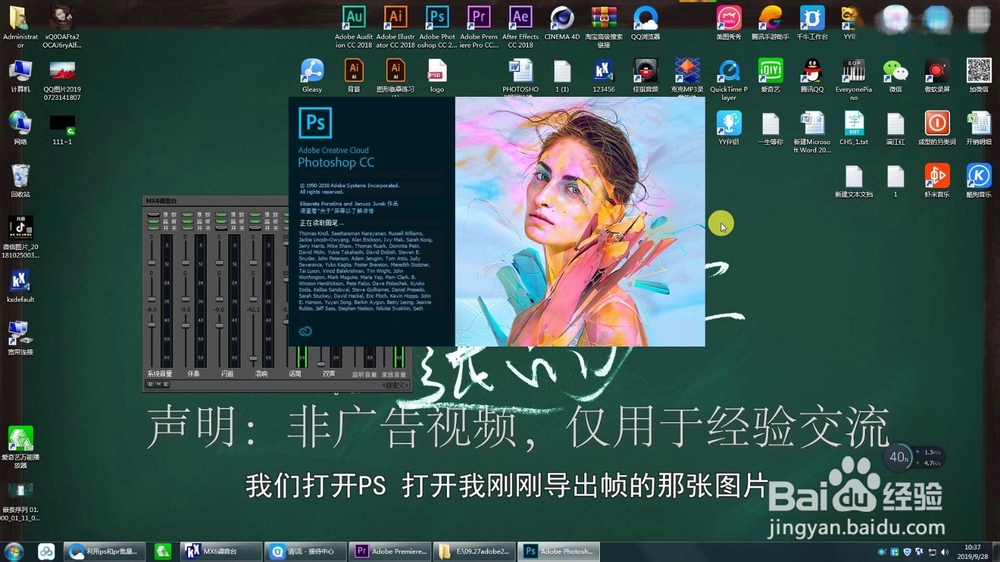
Task: Select the 爱奇艺 desktop icon
Action: 770,75
